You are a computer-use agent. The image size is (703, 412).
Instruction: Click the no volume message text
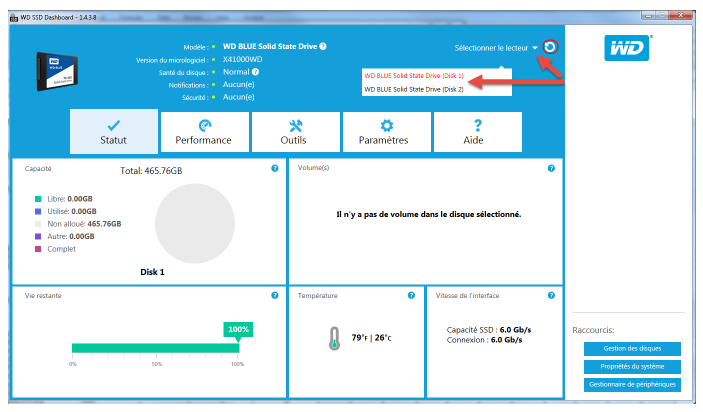point(429,214)
